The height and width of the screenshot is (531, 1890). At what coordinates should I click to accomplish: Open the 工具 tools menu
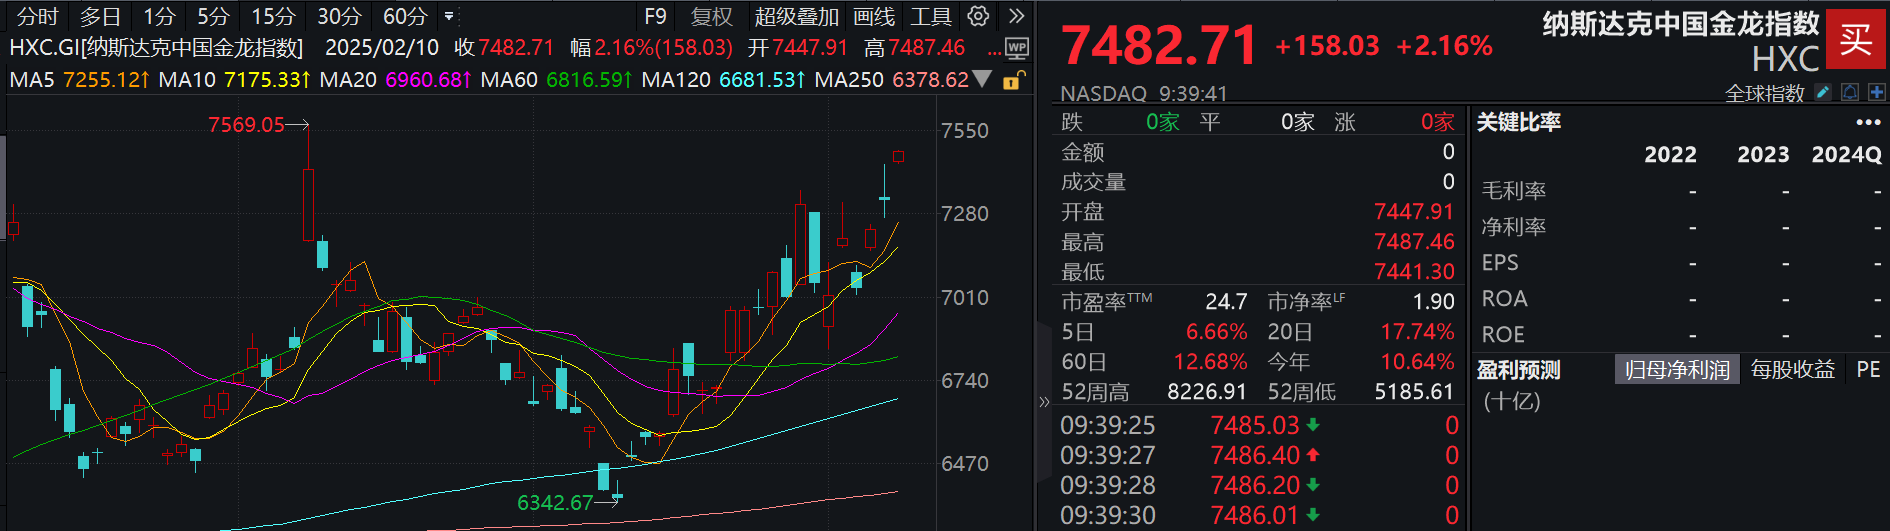coord(930,16)
